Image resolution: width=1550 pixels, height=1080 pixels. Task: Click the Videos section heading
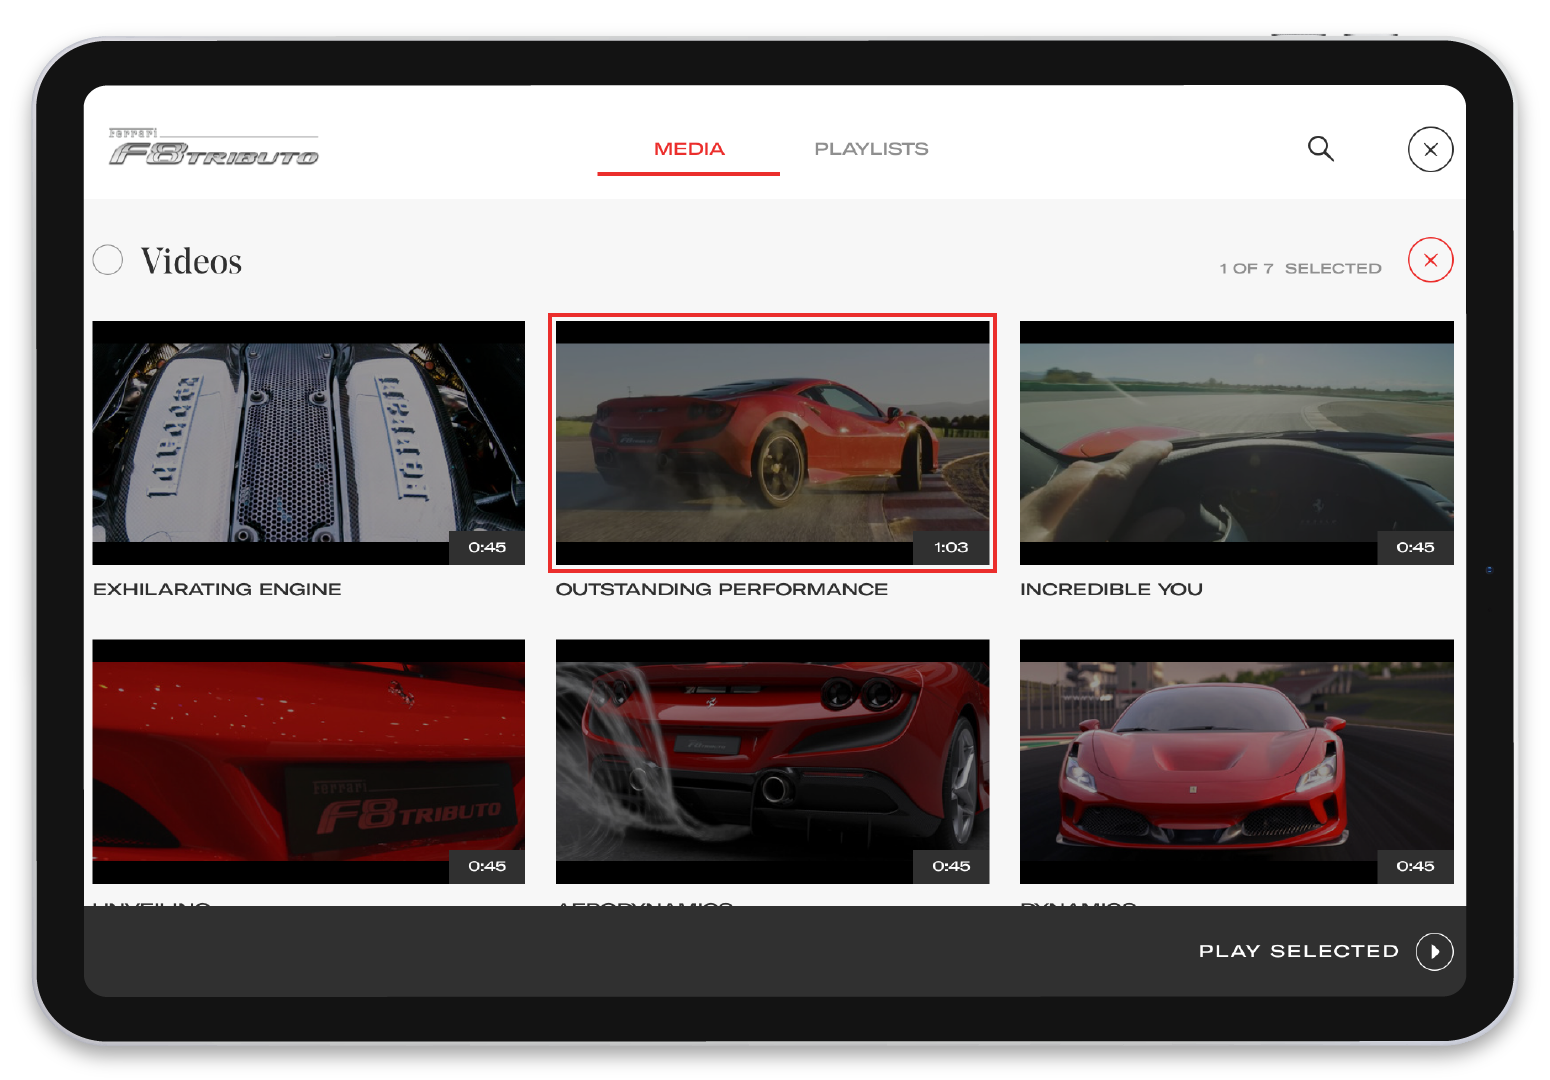tap(191, 261)
